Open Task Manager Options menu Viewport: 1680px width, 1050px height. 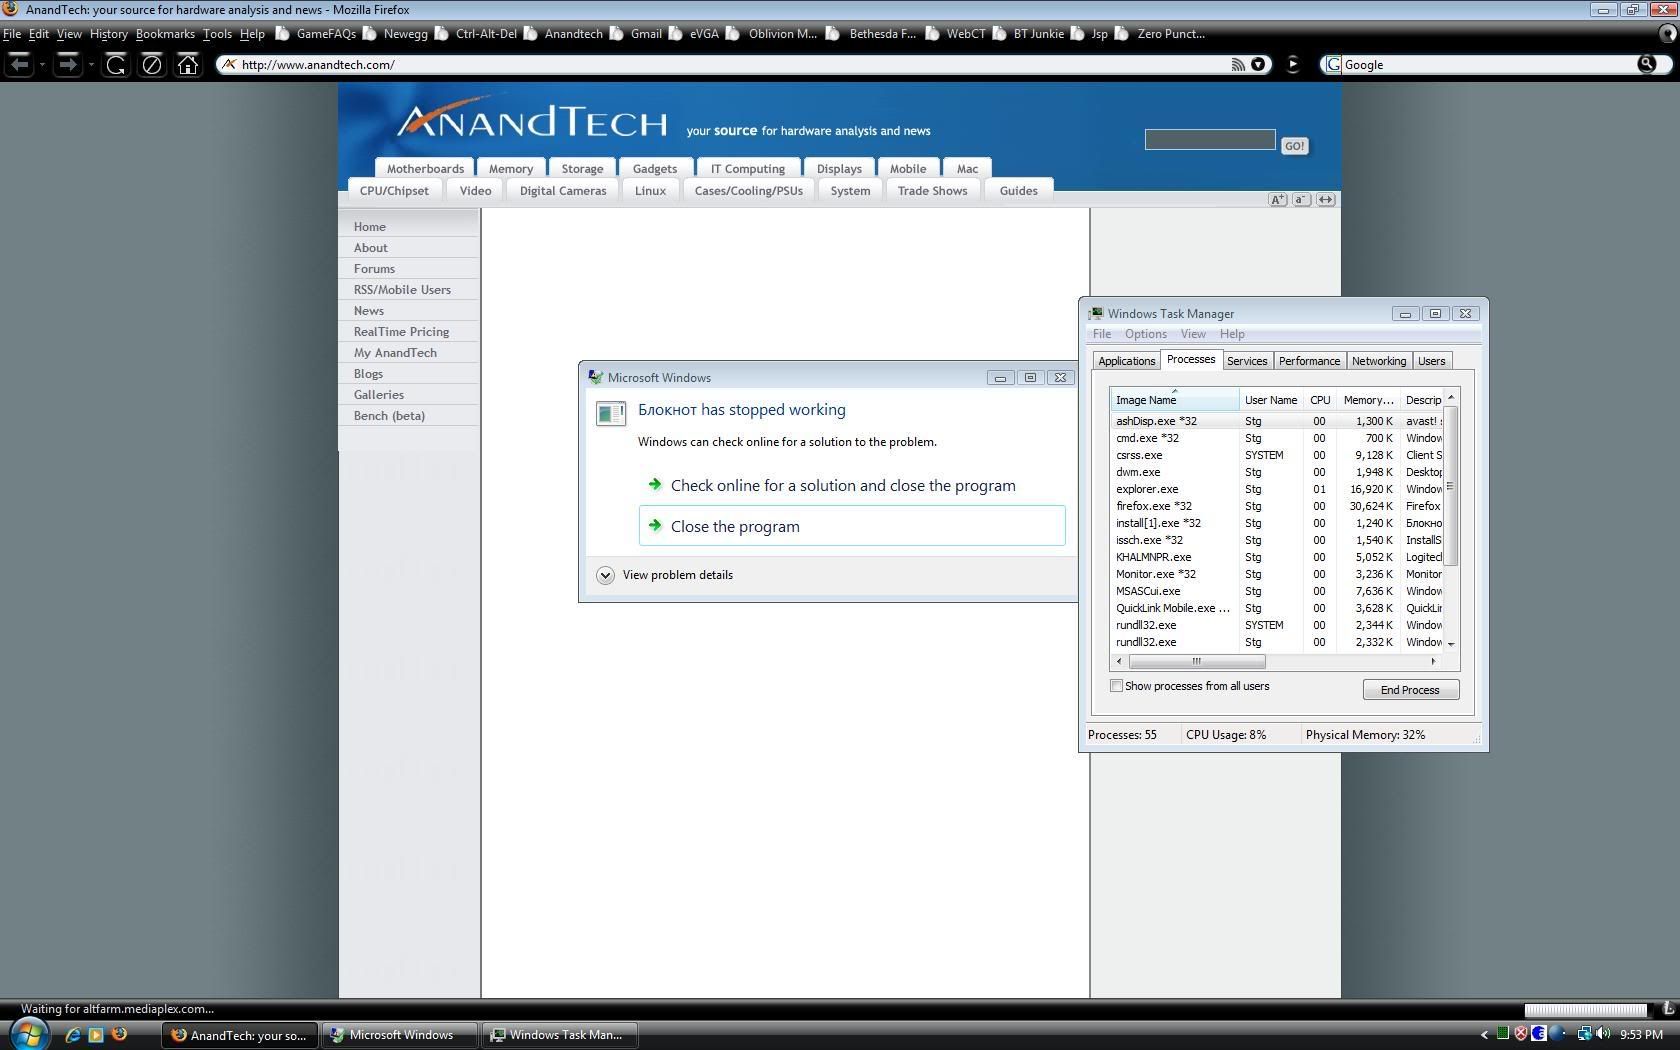1145,334
